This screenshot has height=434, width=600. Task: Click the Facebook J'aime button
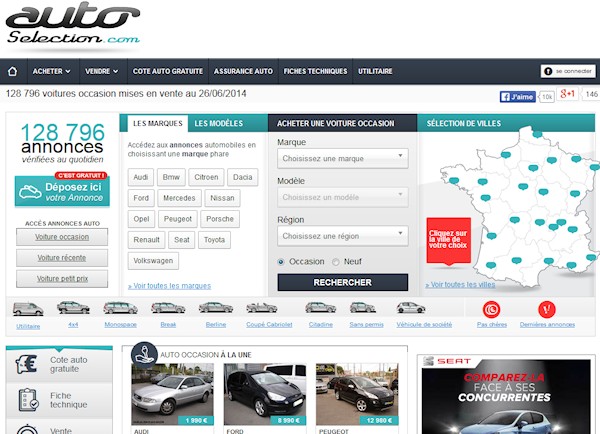pos(517,96)
